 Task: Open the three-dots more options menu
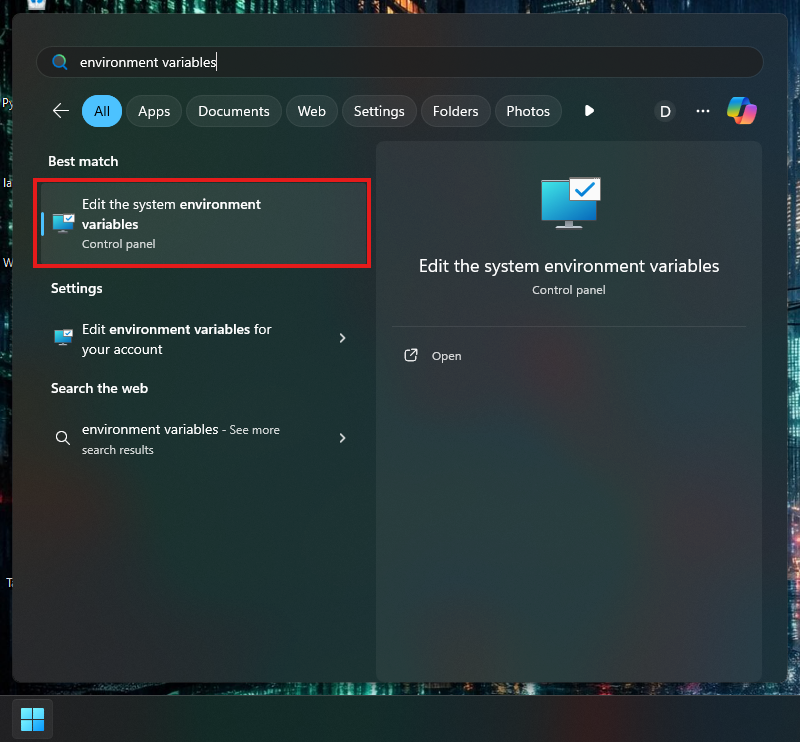tap(703, 111)
